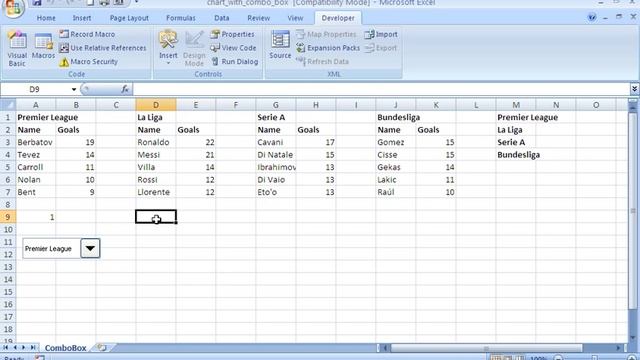
Task: Switch to the Insert ribbon tab
Action: point(82,18)
